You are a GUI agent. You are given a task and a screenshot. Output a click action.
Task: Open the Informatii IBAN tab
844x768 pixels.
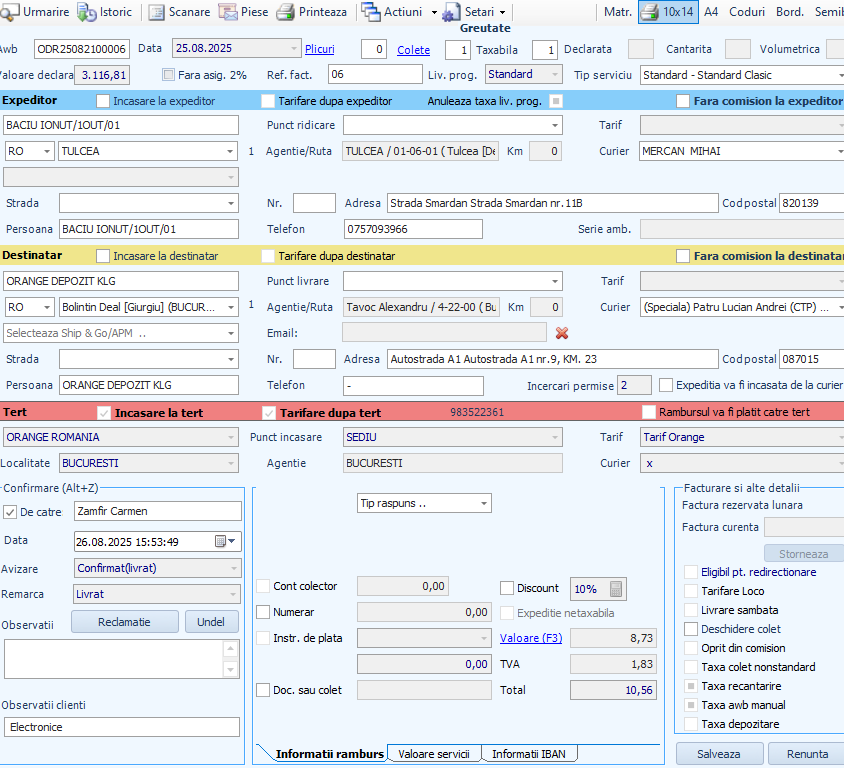(529, 754)
